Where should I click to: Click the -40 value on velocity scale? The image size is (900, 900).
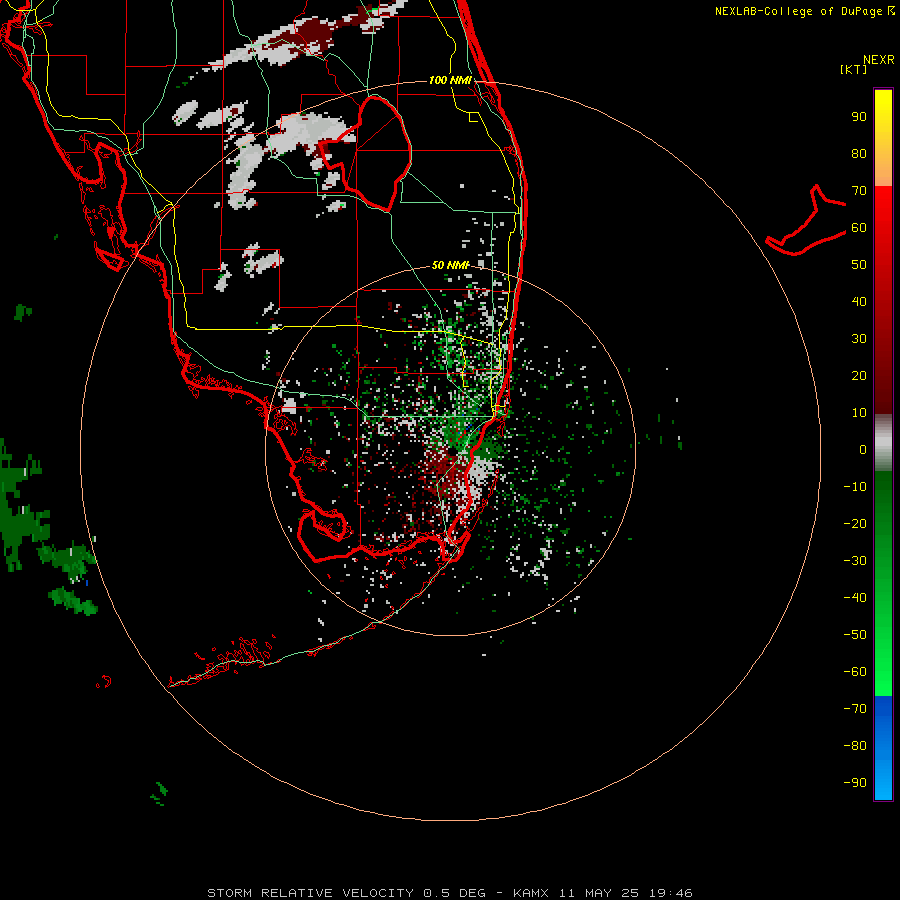855,598
